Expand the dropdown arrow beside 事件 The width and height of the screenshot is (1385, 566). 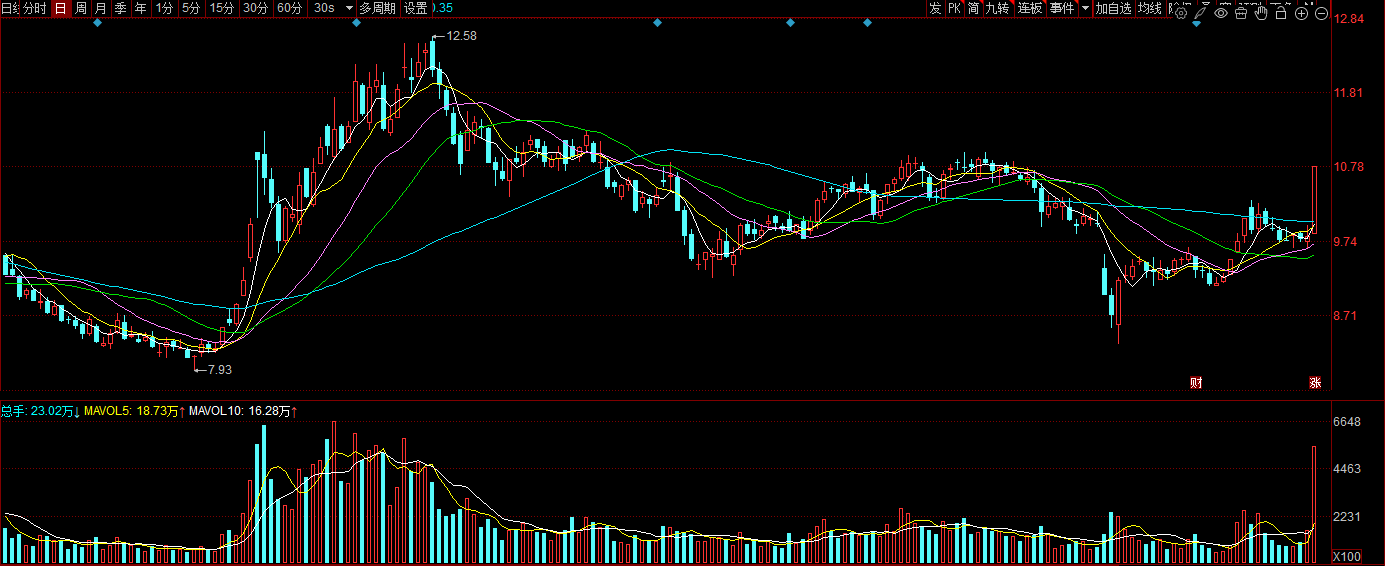[1085, 8]
